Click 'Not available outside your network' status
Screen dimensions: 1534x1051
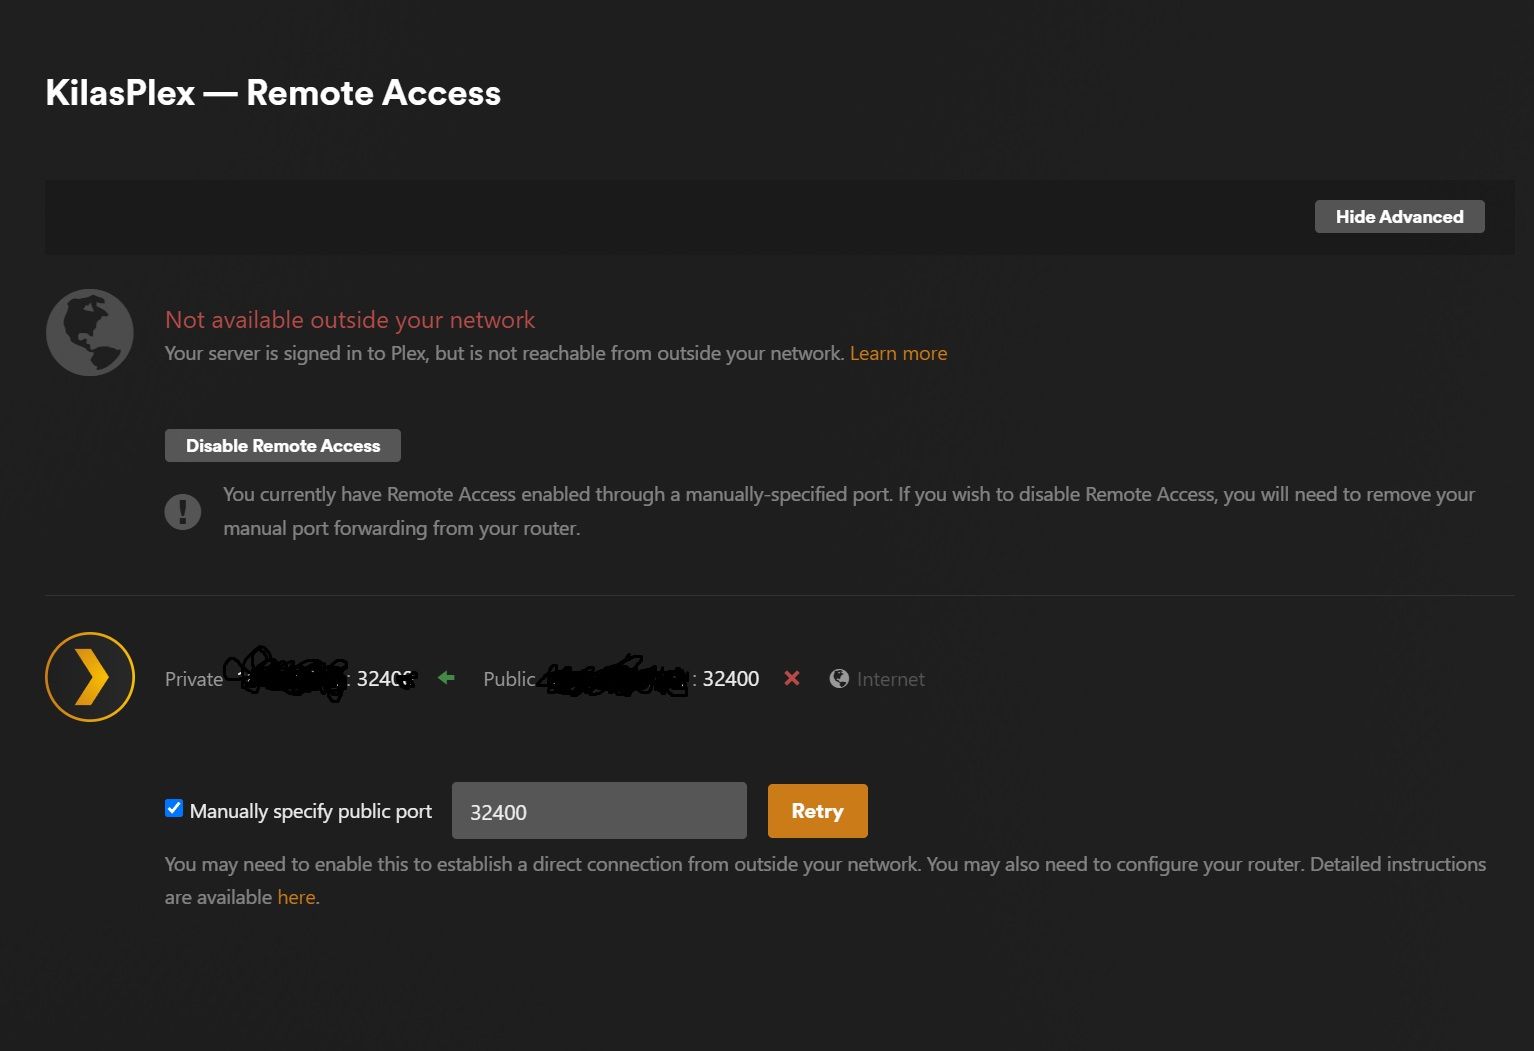350,320
